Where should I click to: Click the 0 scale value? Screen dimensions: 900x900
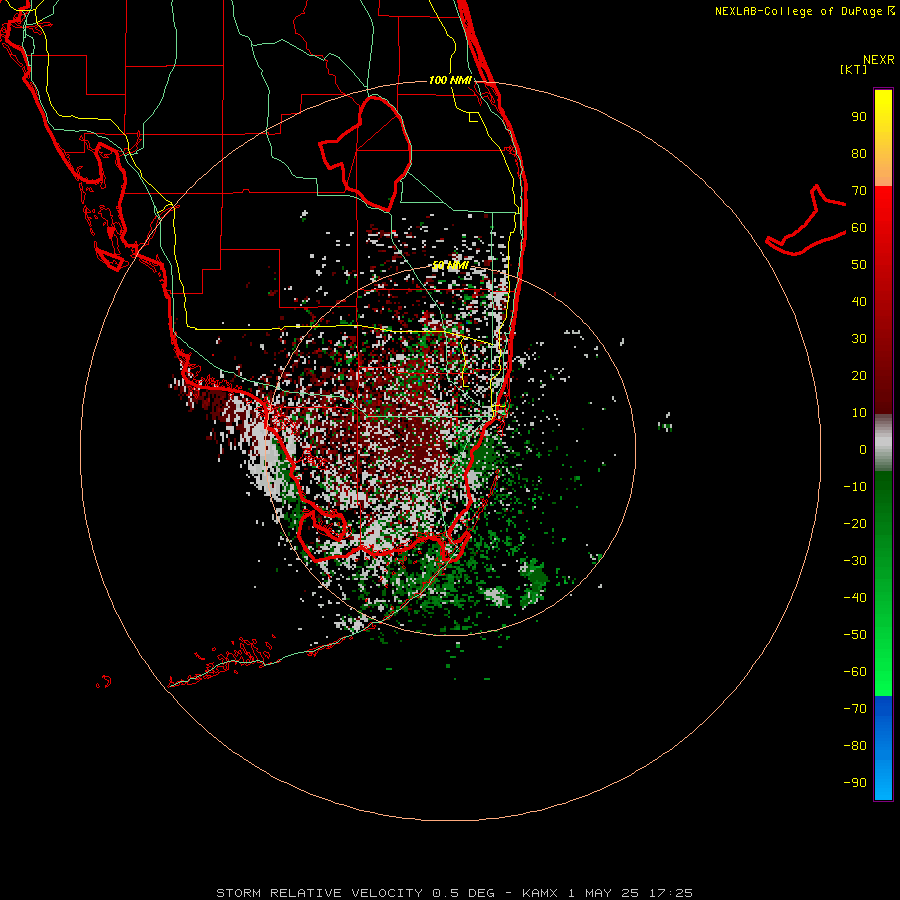863,450
